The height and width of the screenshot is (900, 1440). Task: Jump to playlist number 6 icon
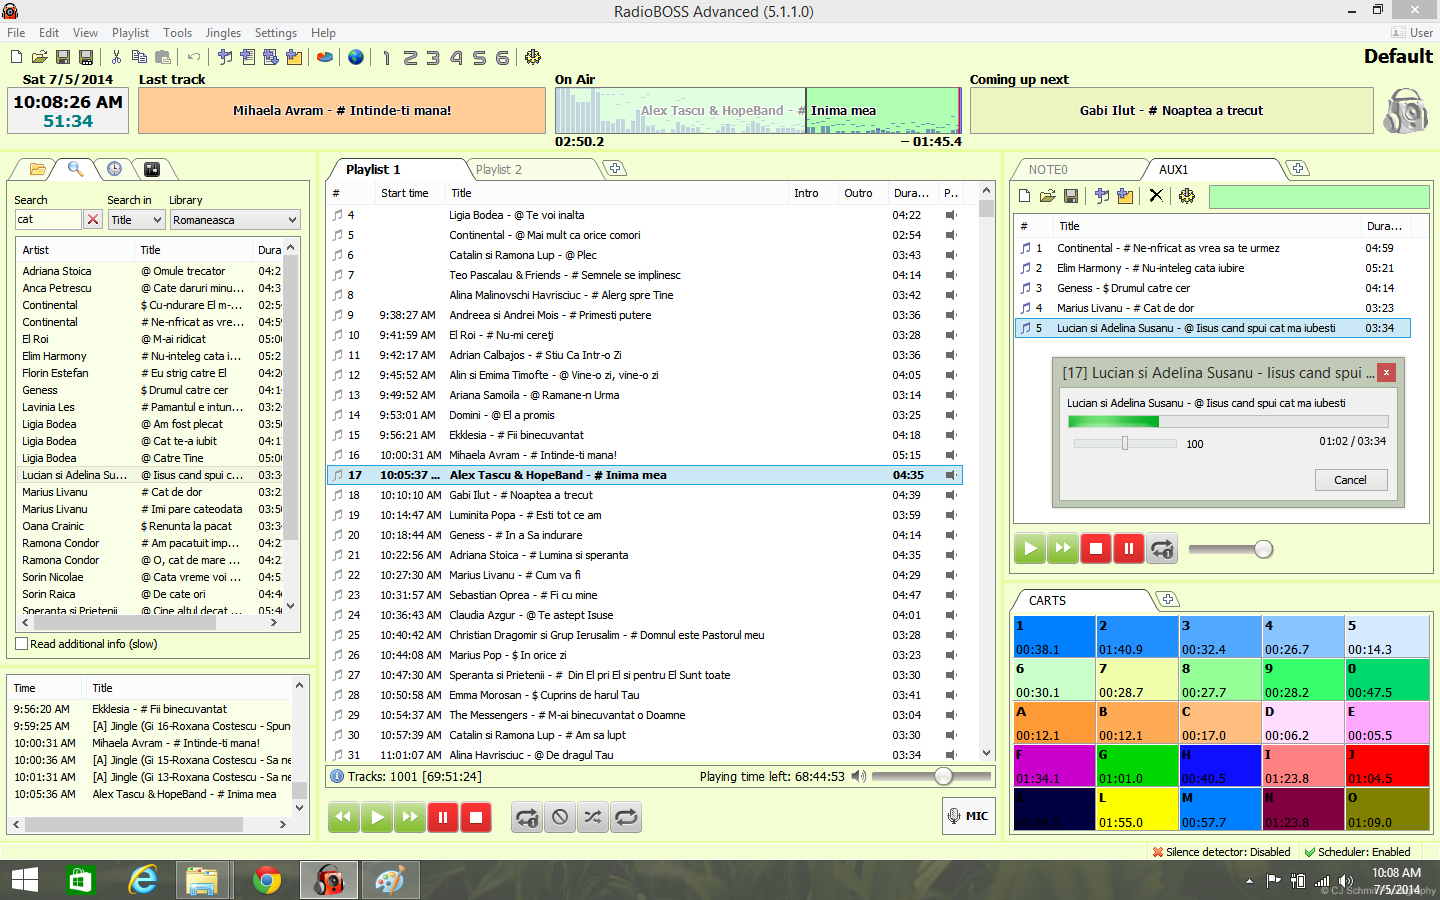[502, 57]
